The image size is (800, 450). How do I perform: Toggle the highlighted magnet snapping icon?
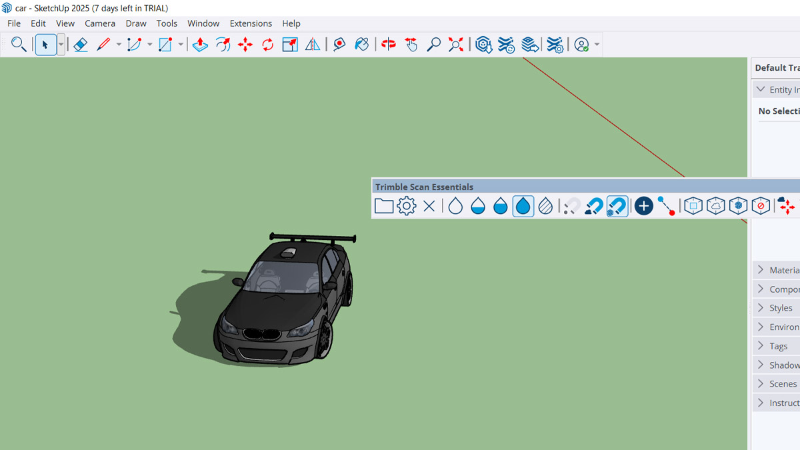pyautogui.click(x=617, y=206)
